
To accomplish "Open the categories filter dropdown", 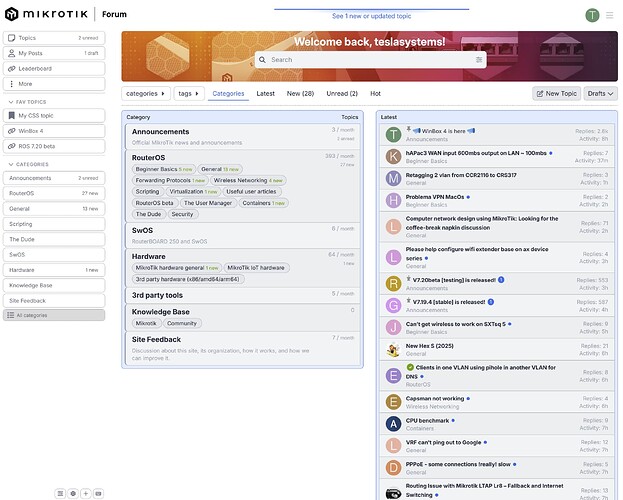I will pos(145,93).
